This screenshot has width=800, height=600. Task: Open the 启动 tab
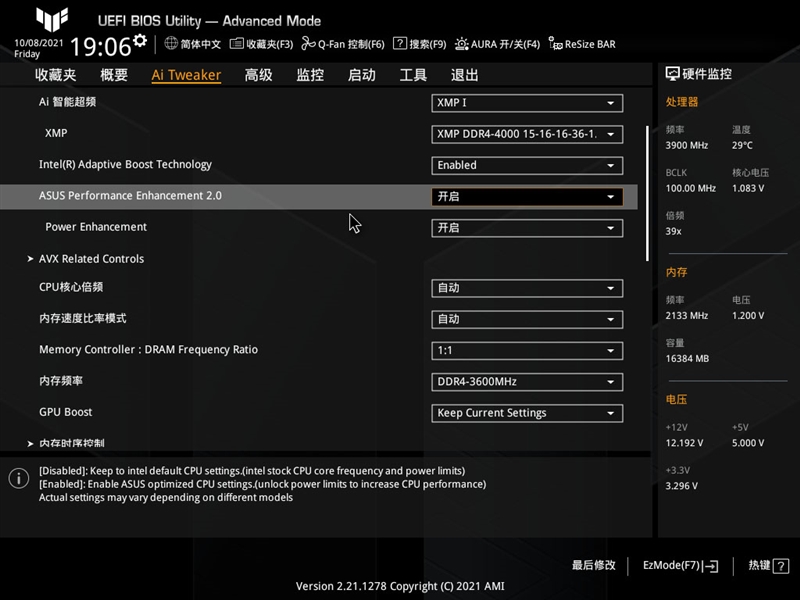click(362, 75)
